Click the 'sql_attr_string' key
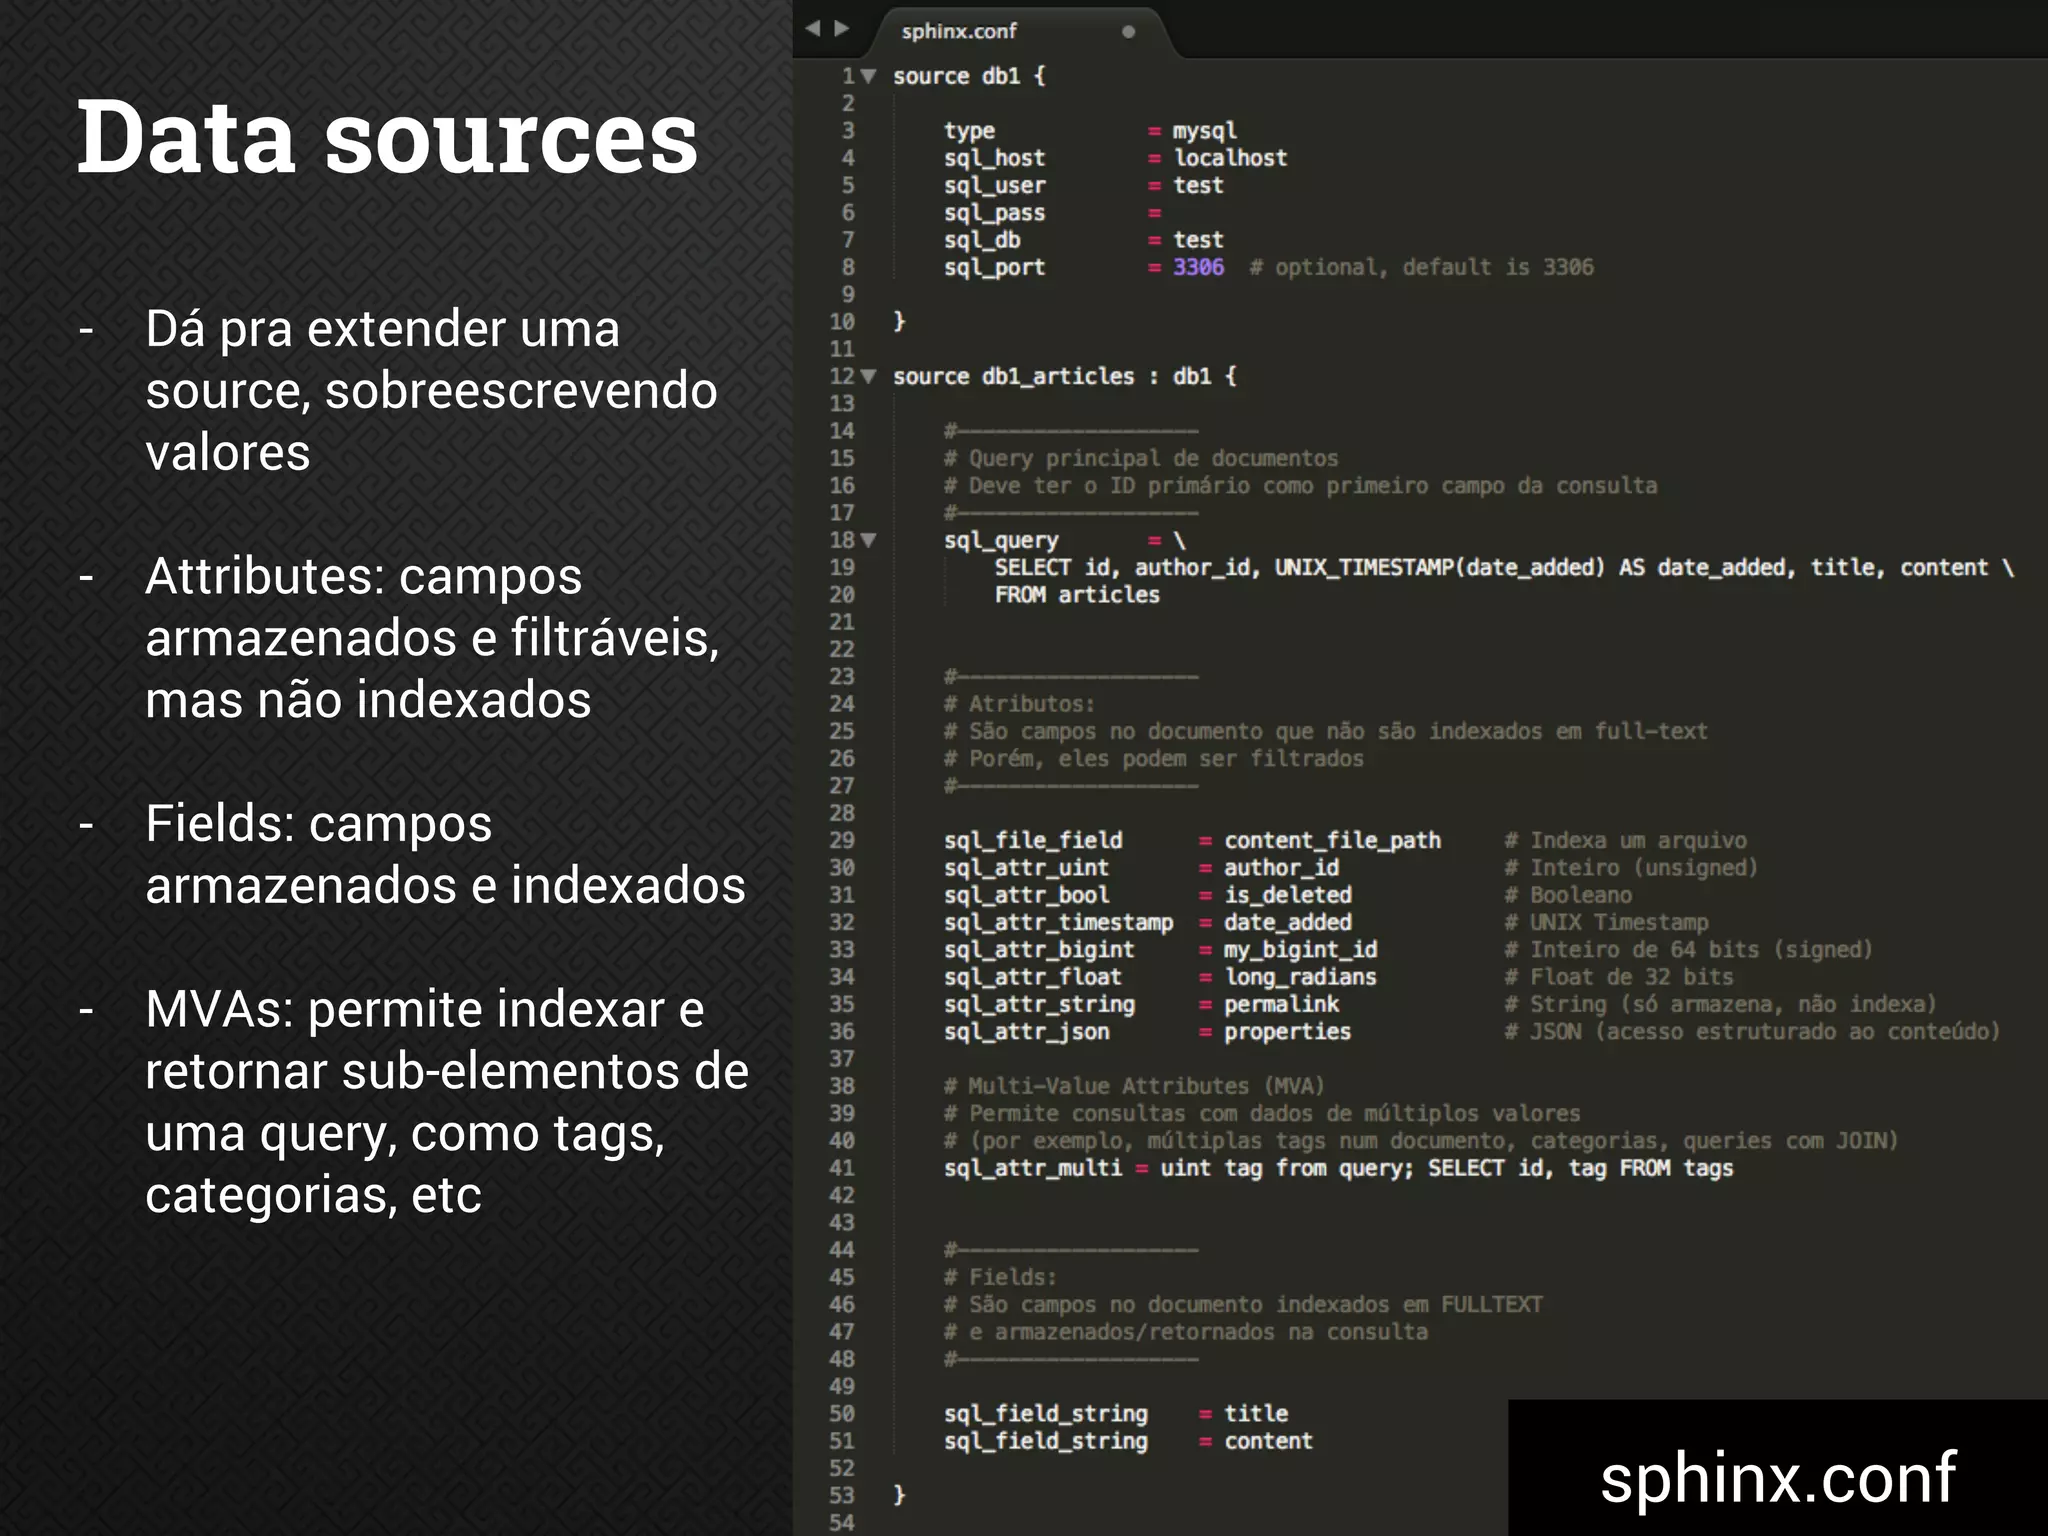The image size is (2048, 1536). pyautogui.click(x=1039, y=1004)
